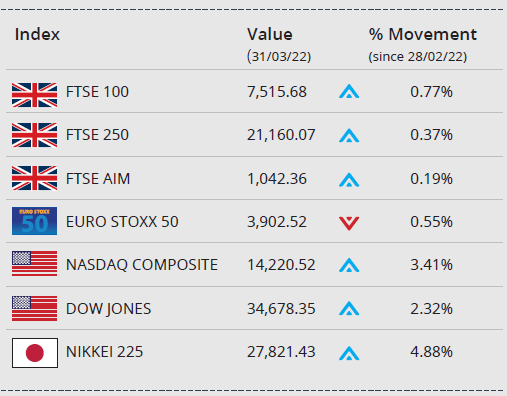Viewport: 507px width, 396px height.
Task: Click the blue up arrow for NASDAQ COMPOSITE
Action: coord(349,265)
